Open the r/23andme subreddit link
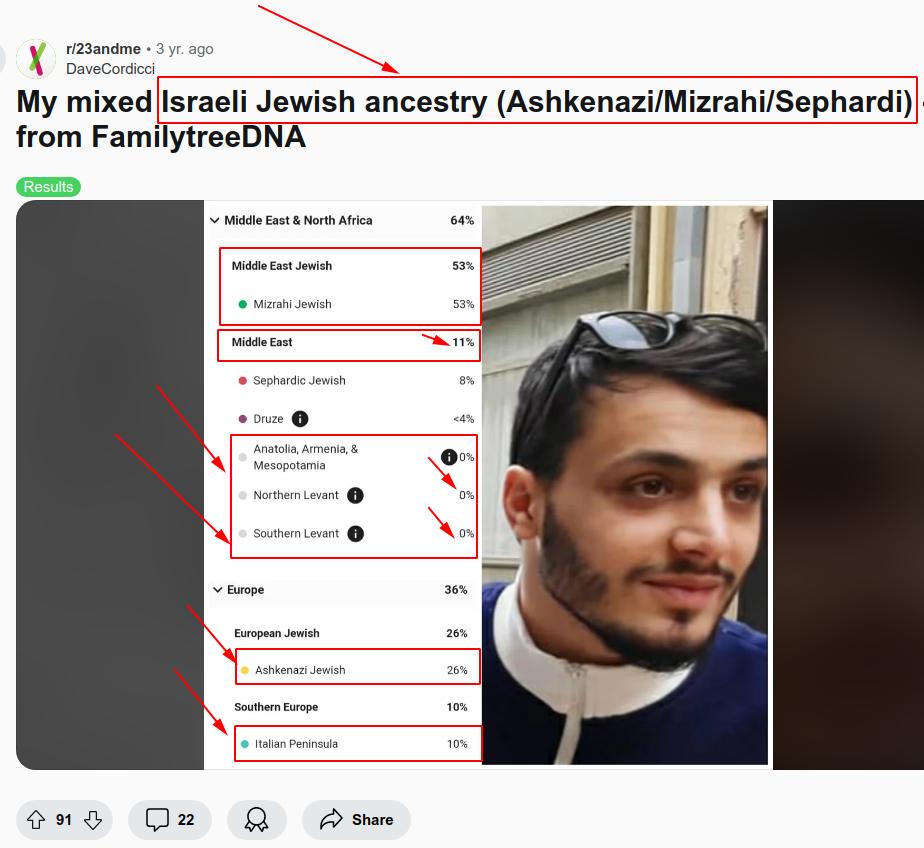 103,49
